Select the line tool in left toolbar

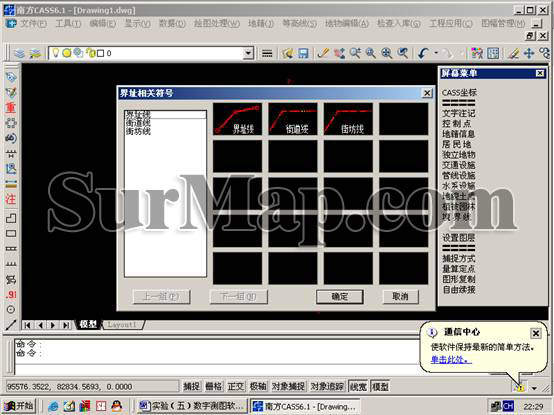[11, 325]
